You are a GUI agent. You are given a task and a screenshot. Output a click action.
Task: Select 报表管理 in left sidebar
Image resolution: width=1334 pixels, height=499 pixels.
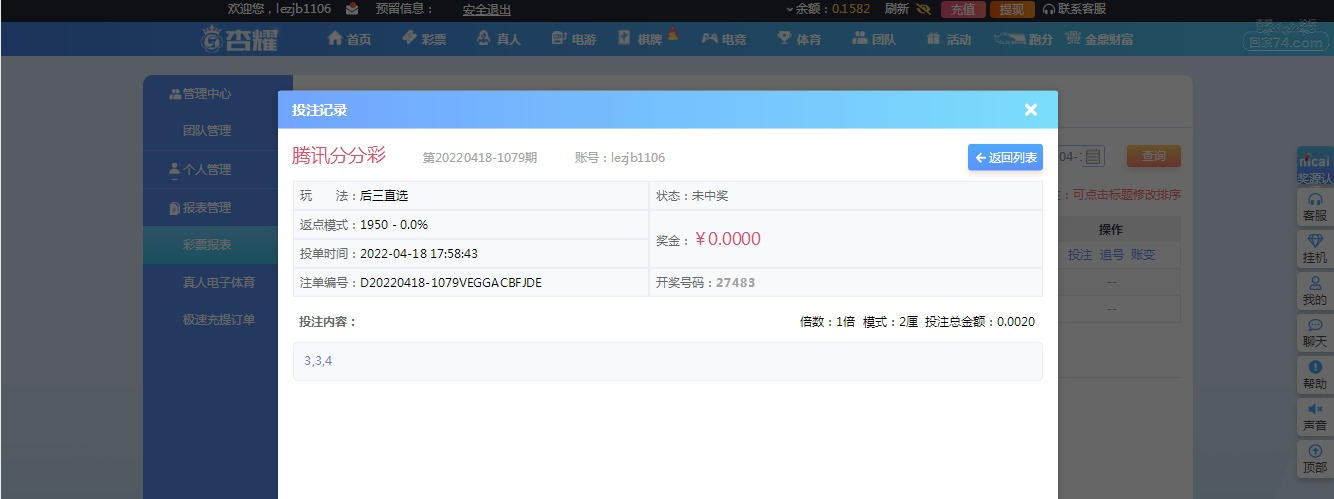(200, 208)
